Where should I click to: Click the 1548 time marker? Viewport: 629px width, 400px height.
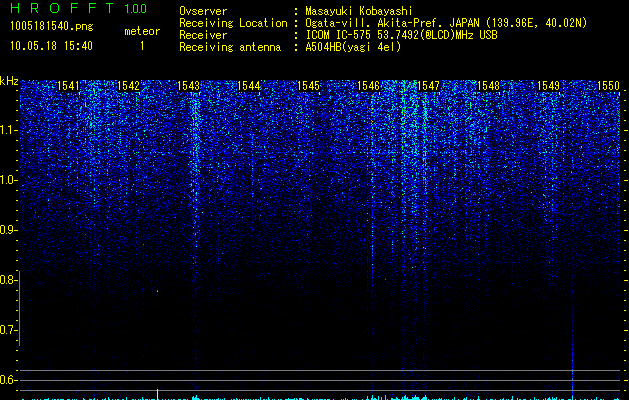coord(488,86)
